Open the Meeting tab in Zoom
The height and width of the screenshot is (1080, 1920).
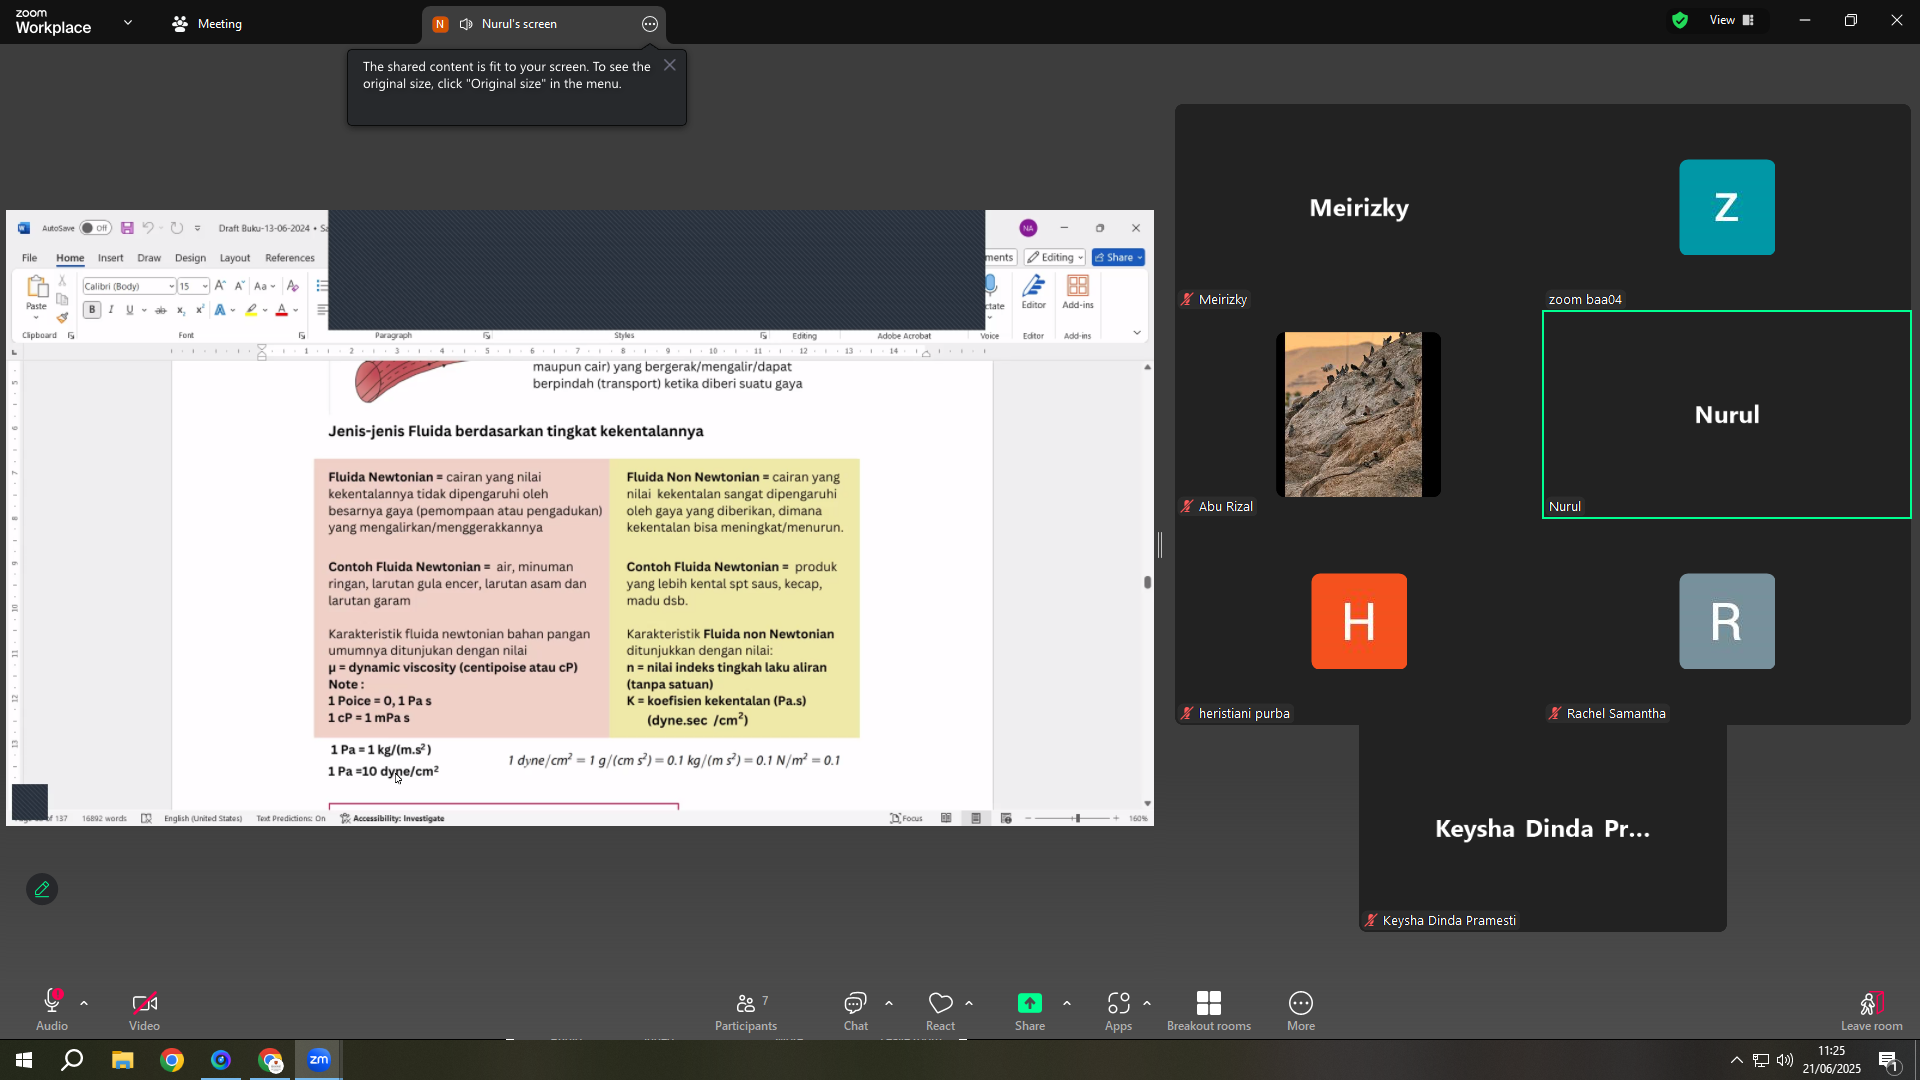pos(207,24)
